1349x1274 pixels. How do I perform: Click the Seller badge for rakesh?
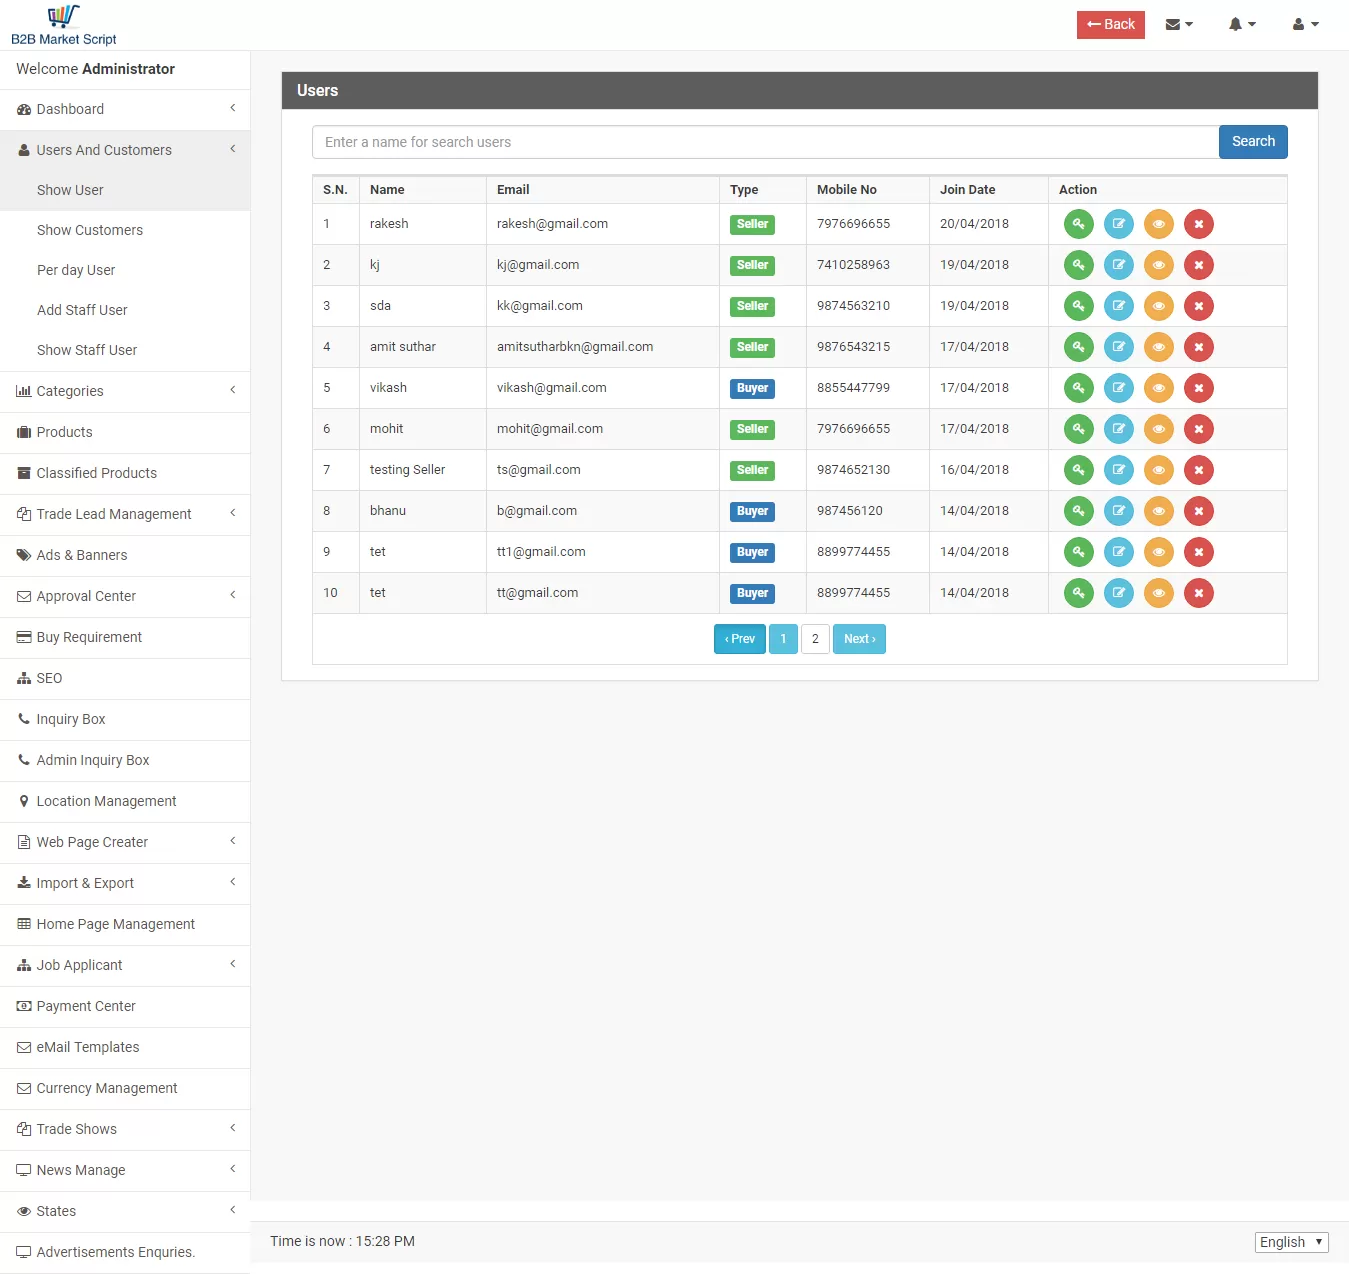[752, 225]
